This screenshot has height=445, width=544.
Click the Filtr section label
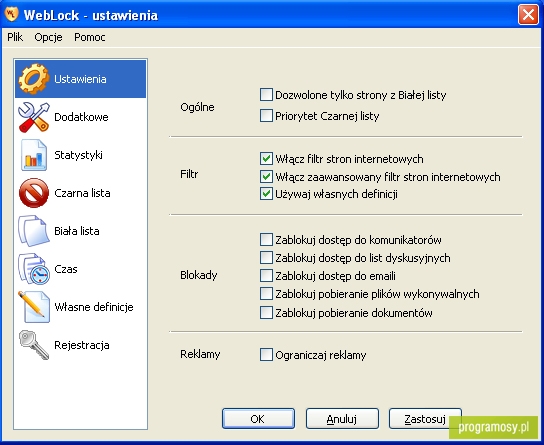point(189,174)
